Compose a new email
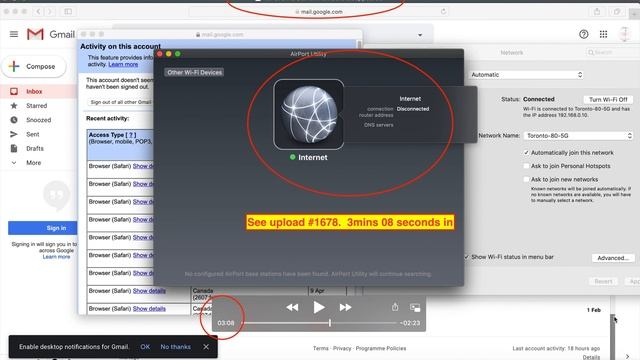The width and height of the screenshot is (640, 360). (34, 66)
